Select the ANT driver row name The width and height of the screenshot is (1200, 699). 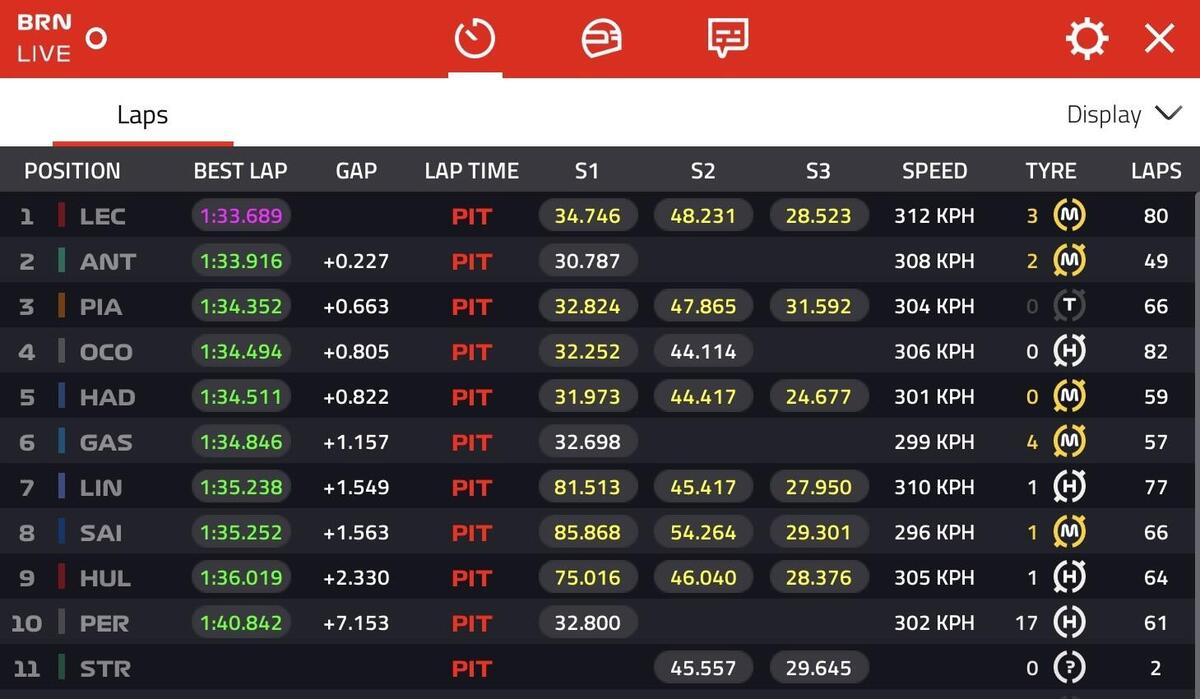click(x=107, y=261)
